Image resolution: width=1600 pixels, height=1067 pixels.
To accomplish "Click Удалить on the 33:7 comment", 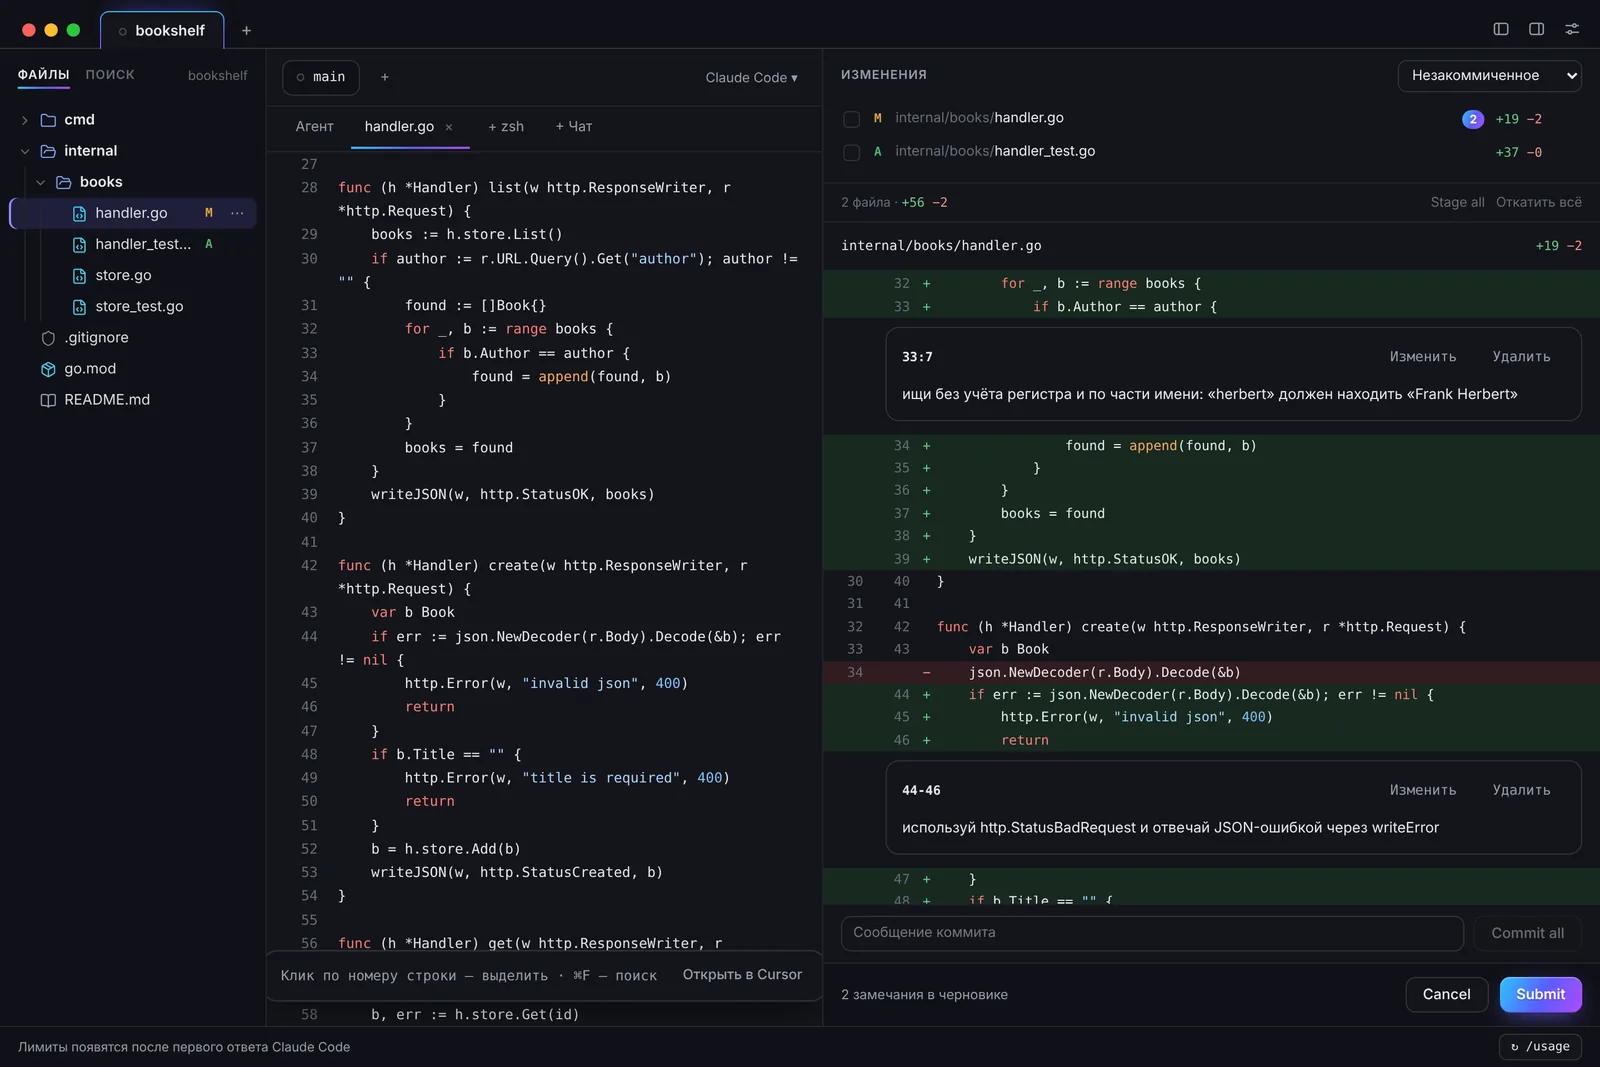I will [x=1521, y=357].
